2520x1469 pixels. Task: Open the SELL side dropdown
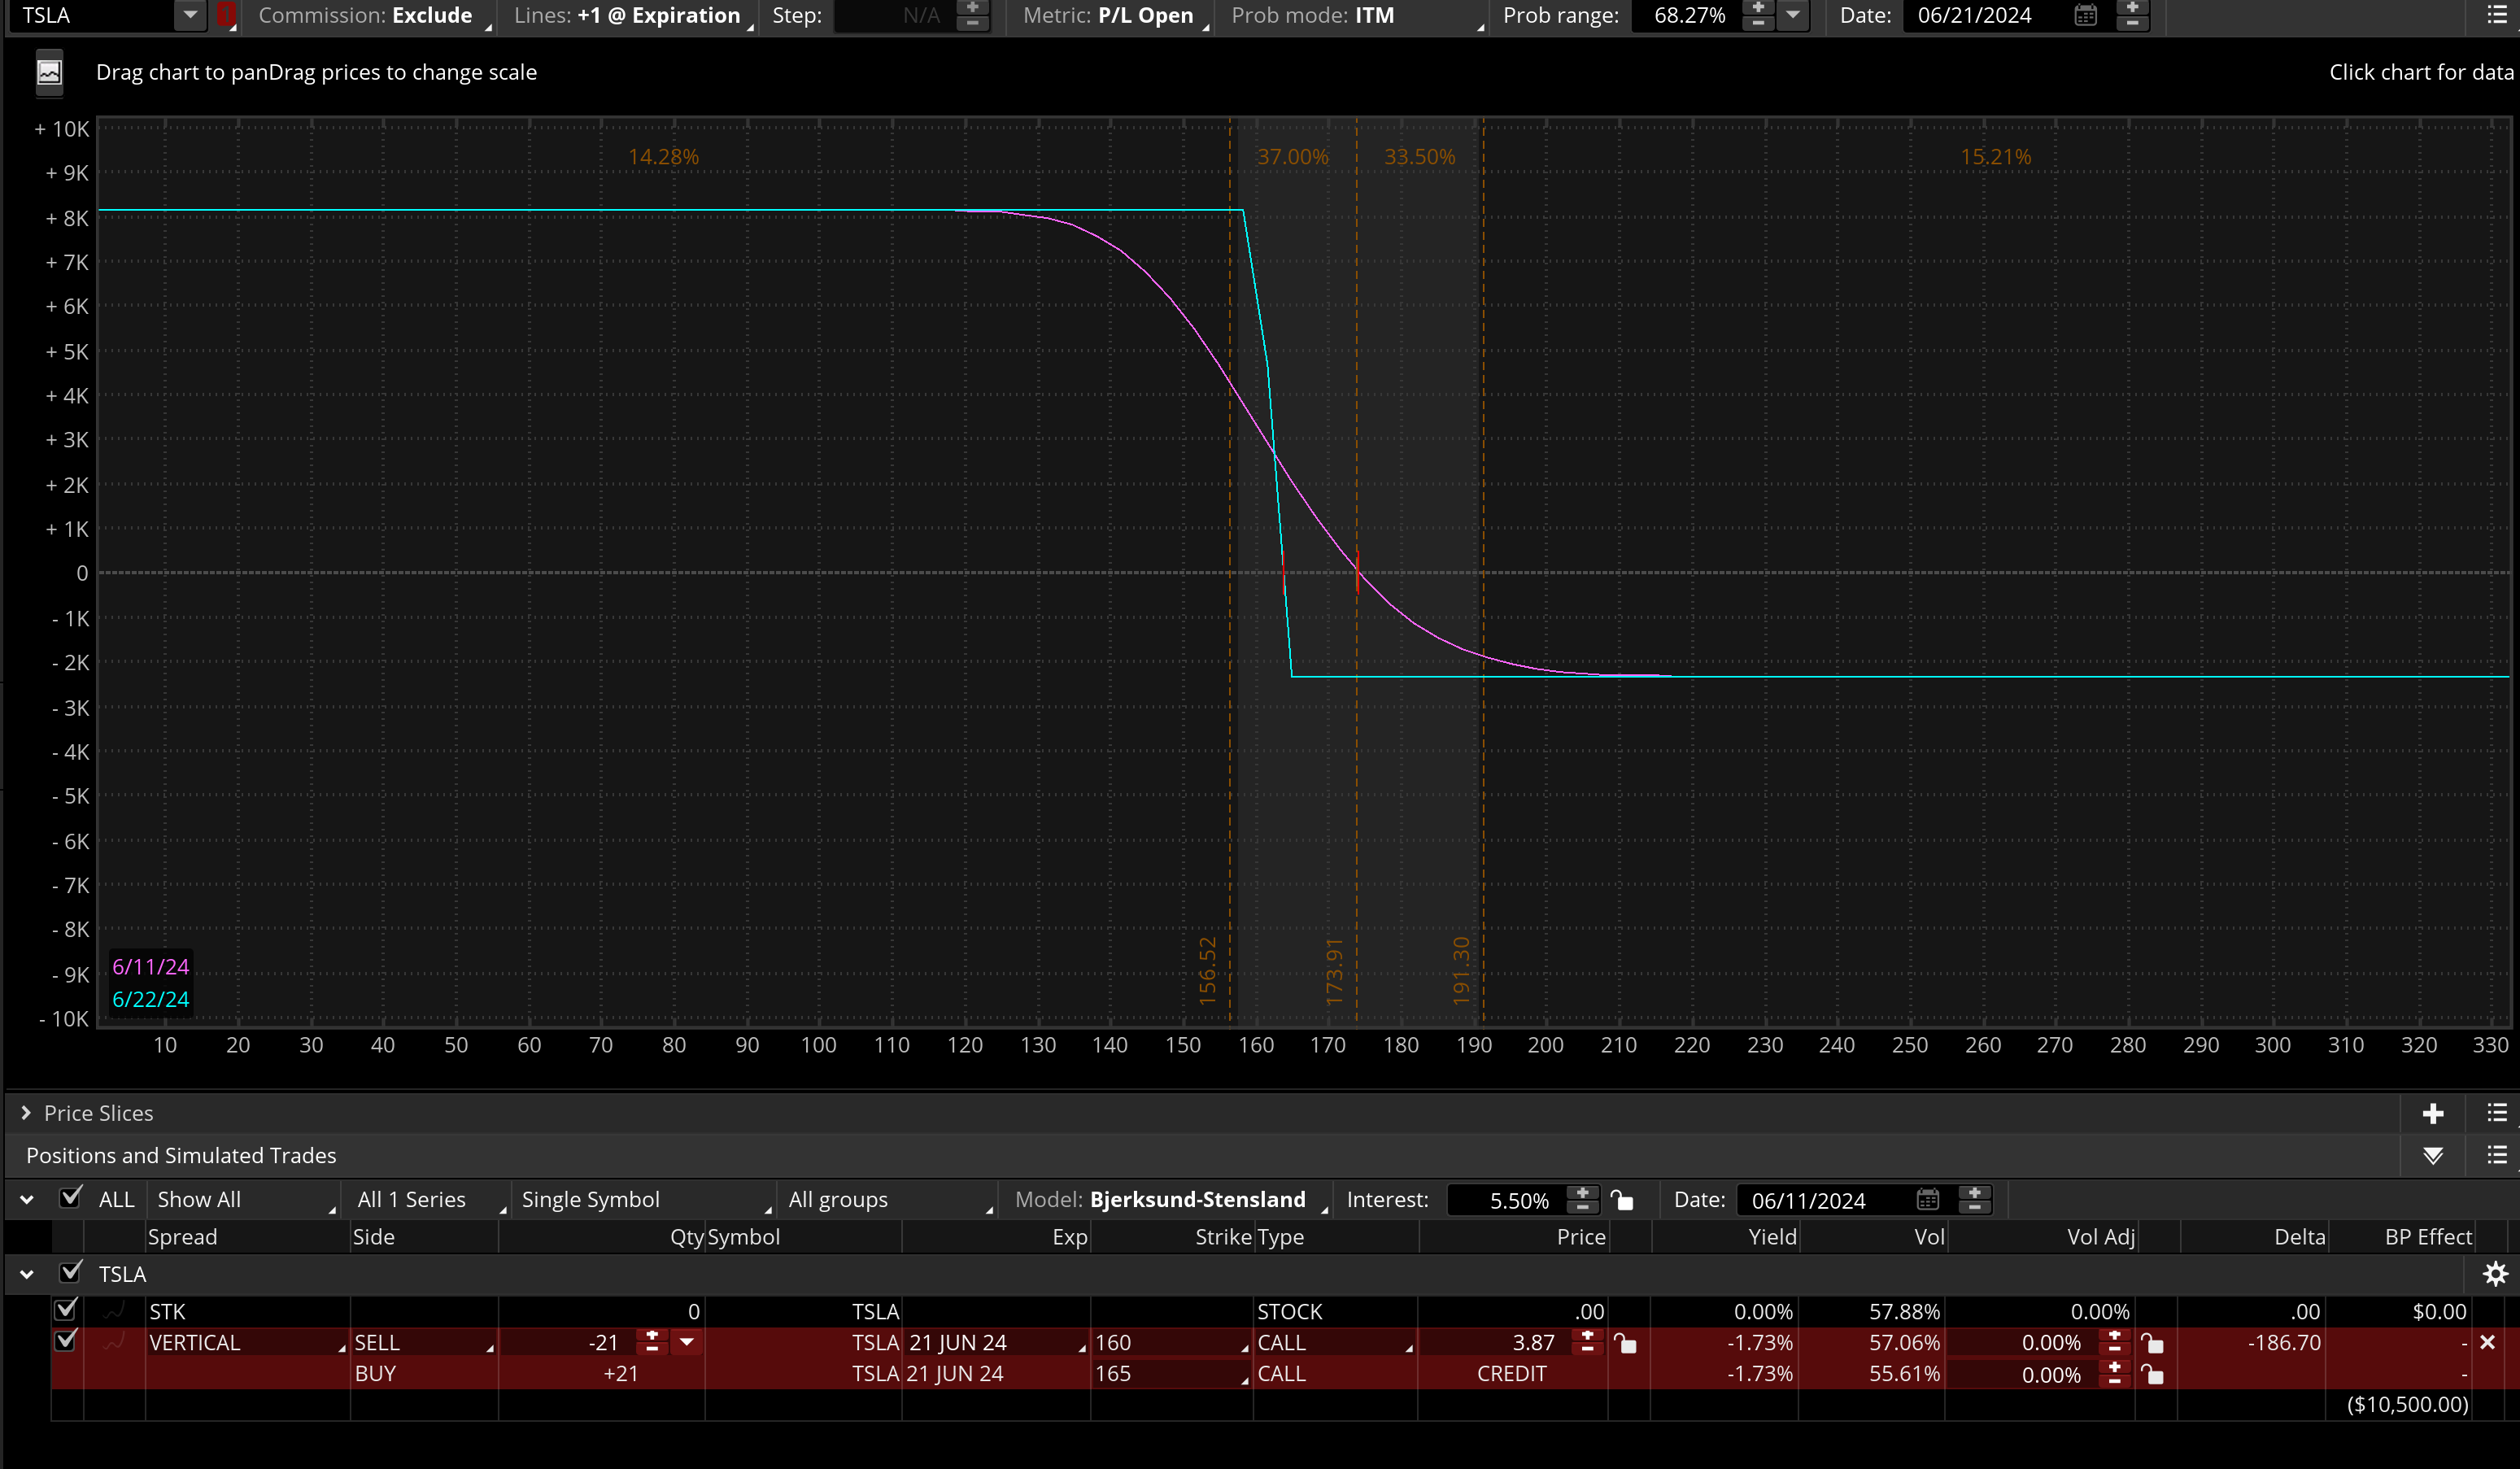tap(424, 1342)
